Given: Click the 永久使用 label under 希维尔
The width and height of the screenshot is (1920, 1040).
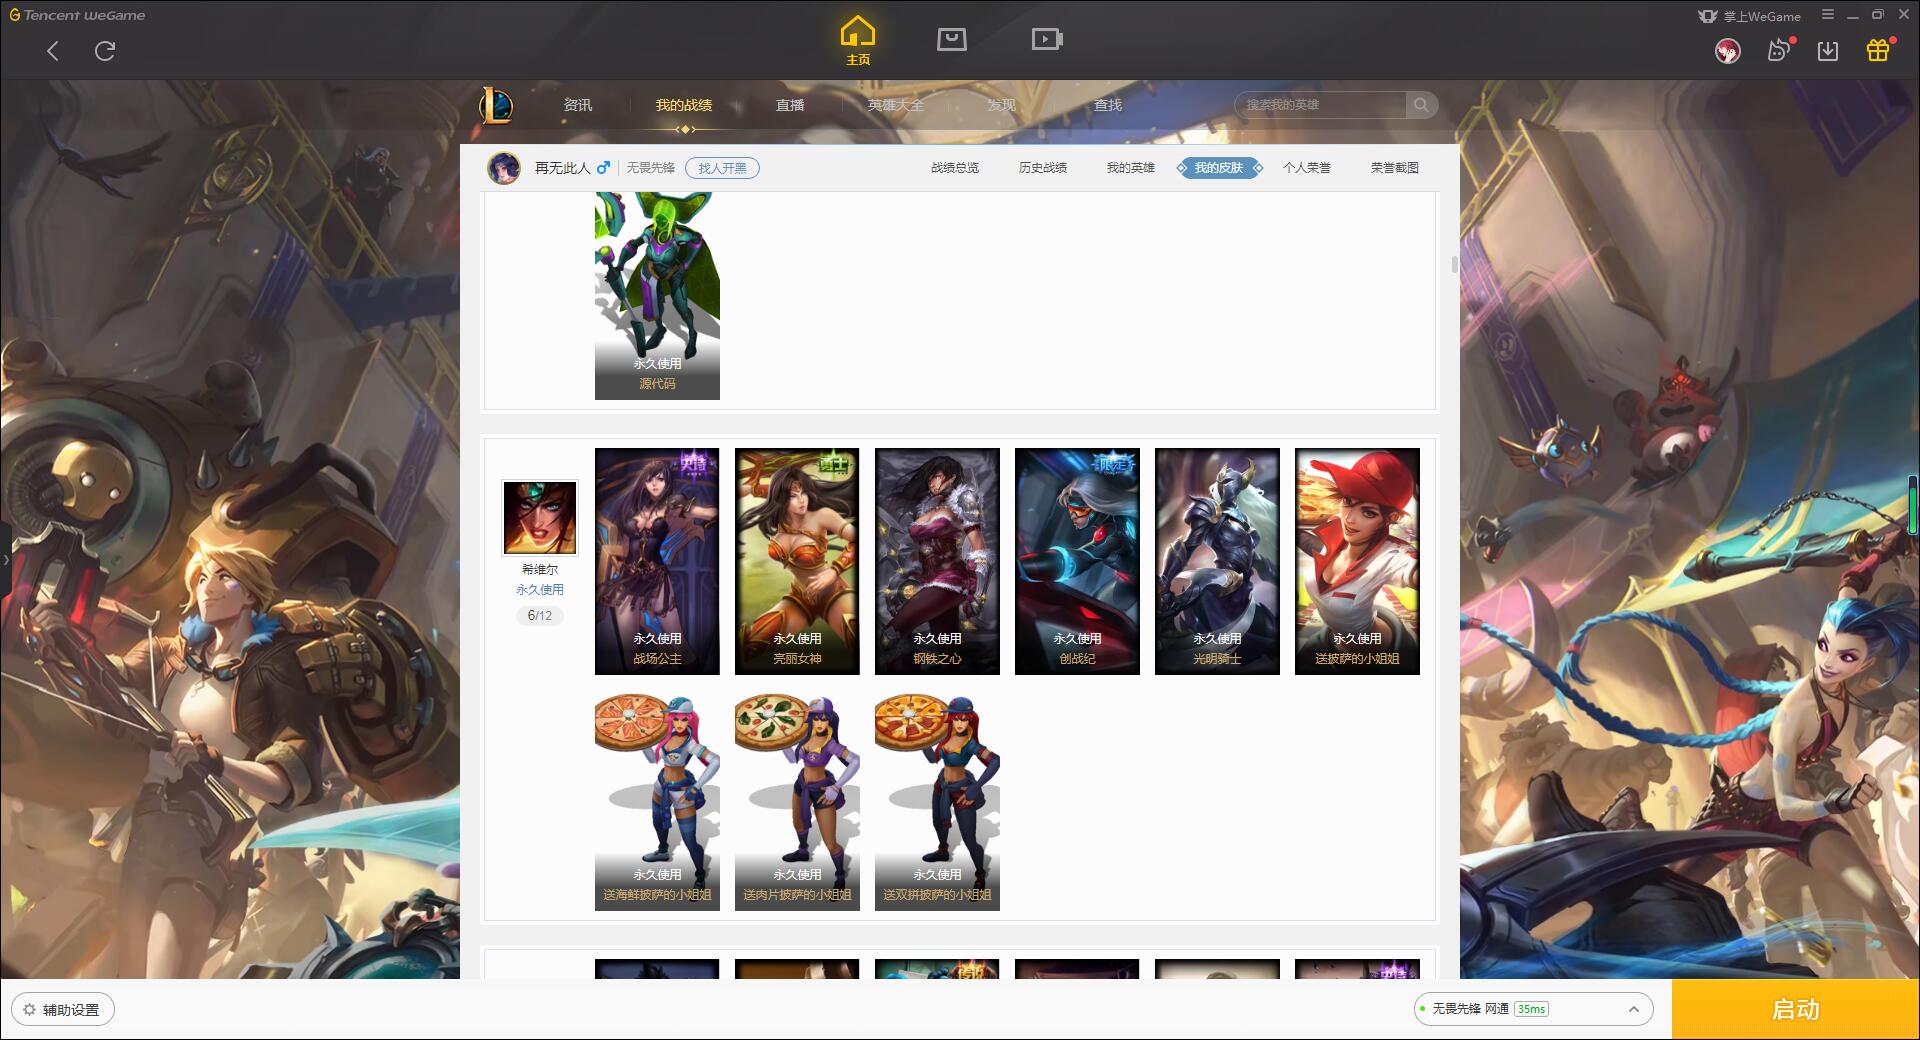Looking at the screenshot, I should point(540,590).
